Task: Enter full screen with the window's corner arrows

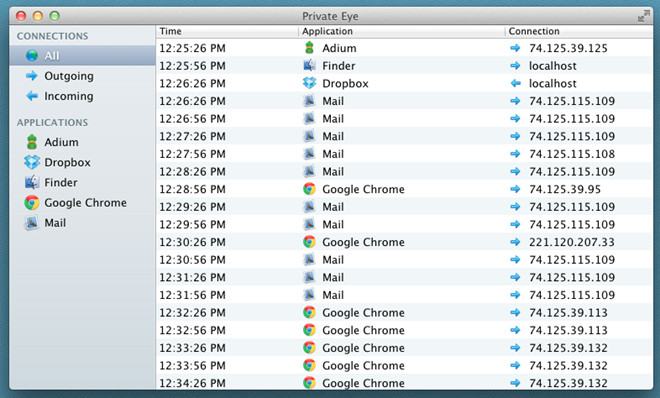Action: tap(643, 16)
